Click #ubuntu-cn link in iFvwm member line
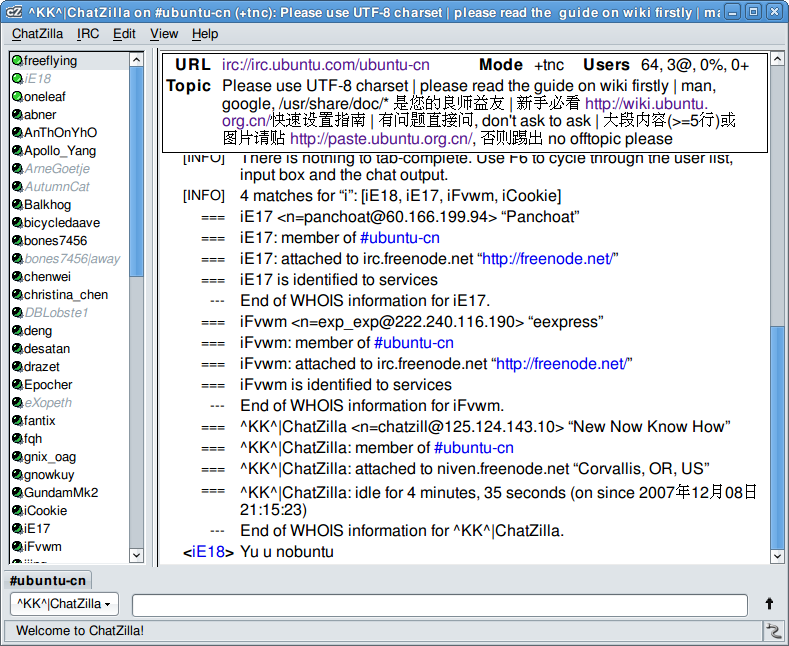This screenshot has height=646, width=789. tap(414, 343)
